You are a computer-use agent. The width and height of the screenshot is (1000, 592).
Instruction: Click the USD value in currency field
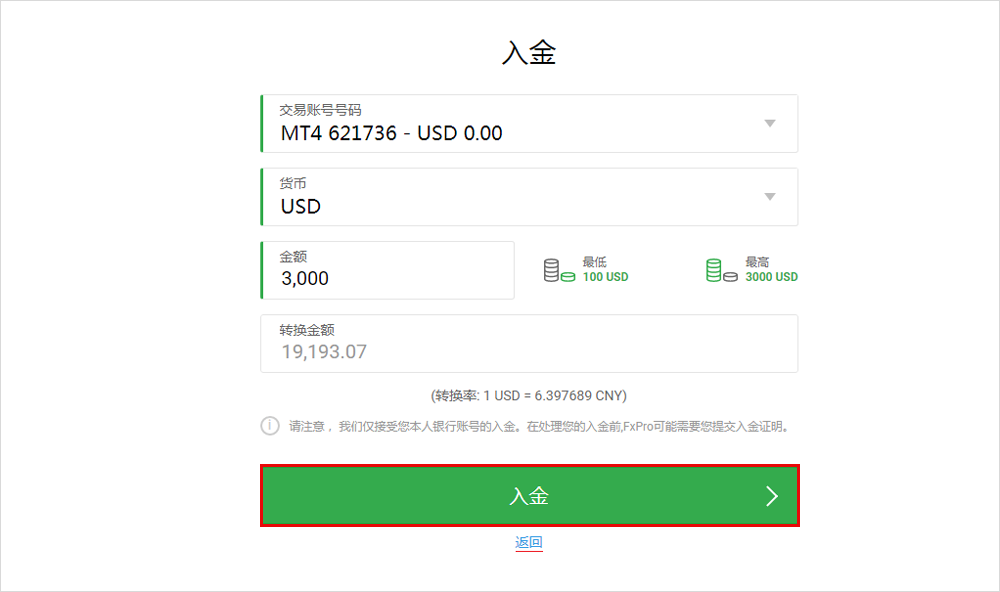(301, 207)
